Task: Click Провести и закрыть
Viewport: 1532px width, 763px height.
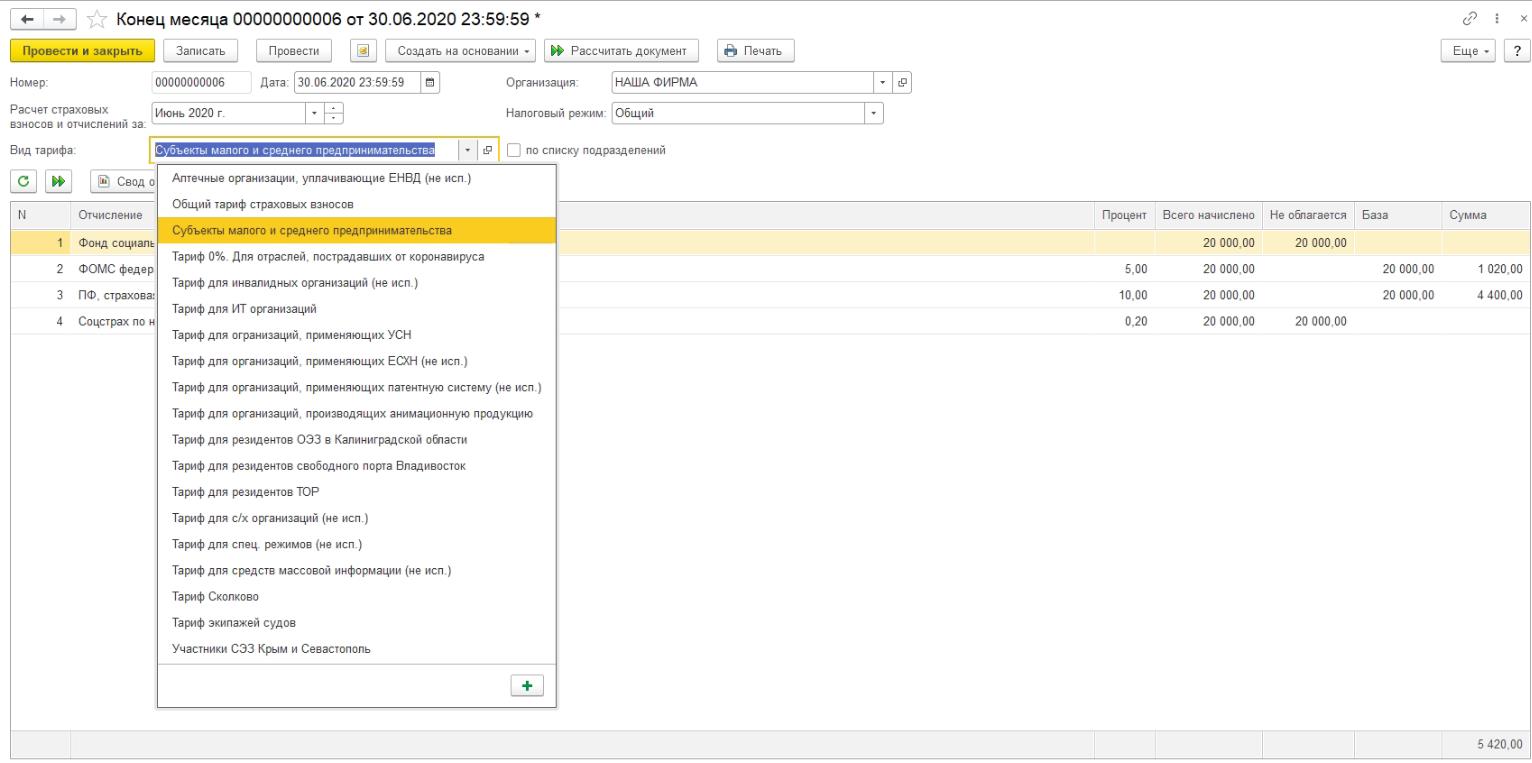Action: (x=82, y=50)
